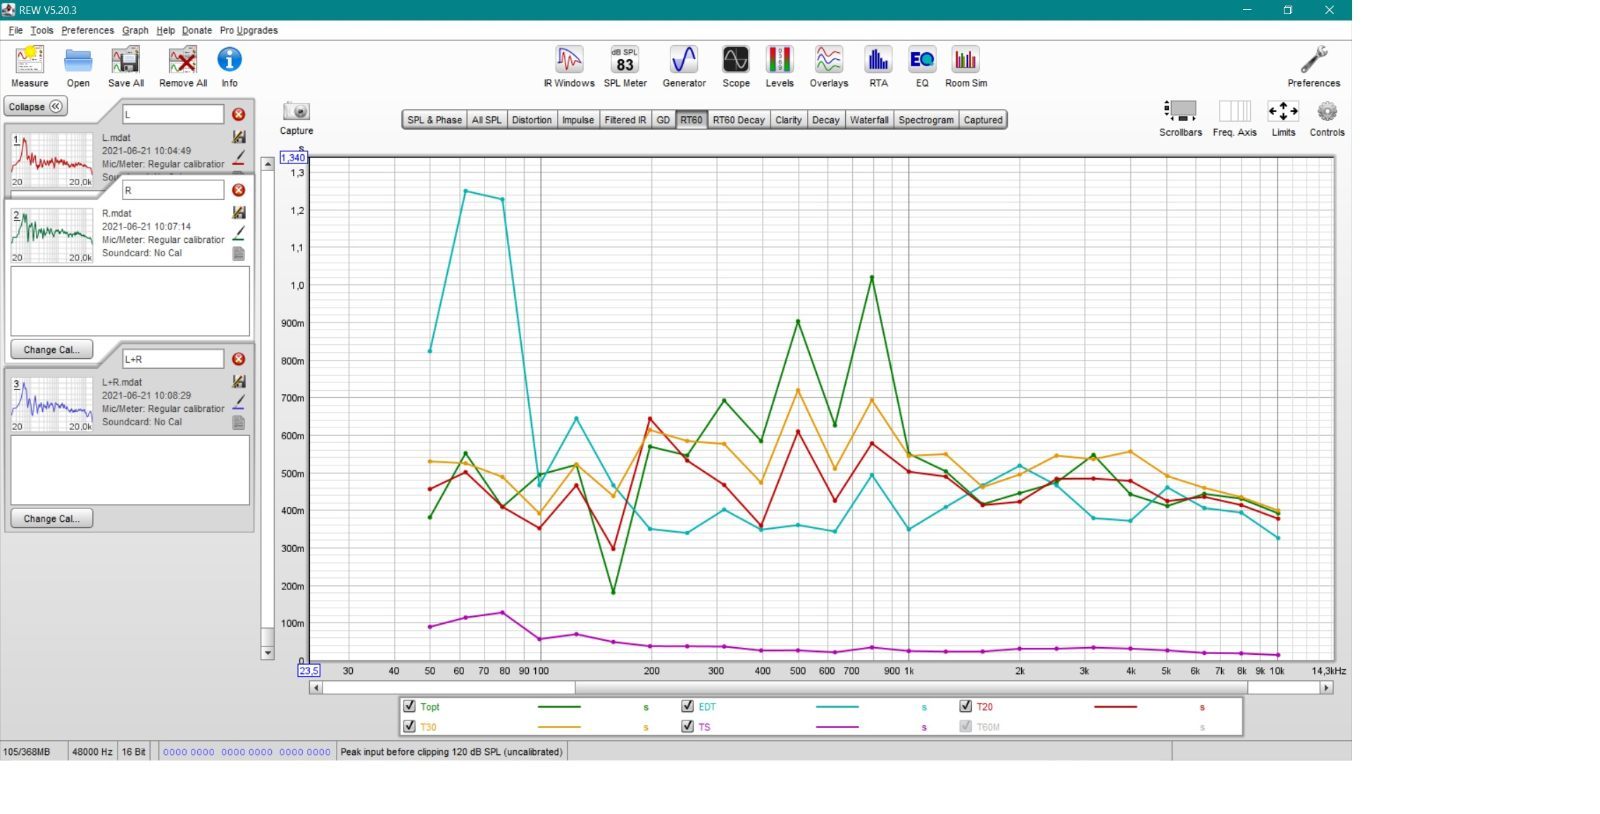This screenshot has width=1600, height=814.
Task: Click Change Cal for L+R measurement
Action: tap(52, 519)
